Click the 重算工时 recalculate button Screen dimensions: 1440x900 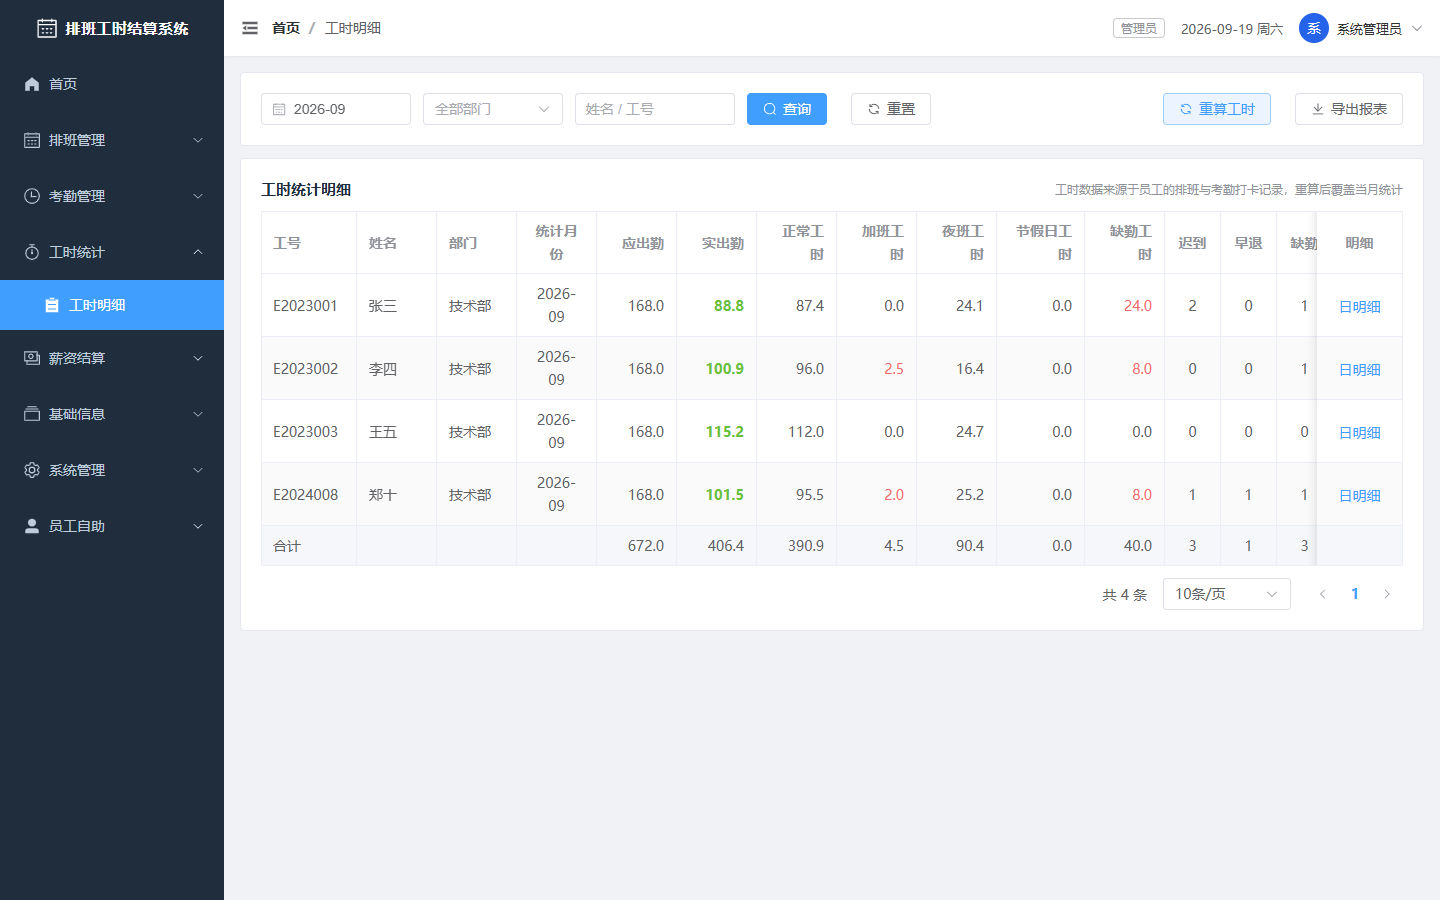point(1217,109)
